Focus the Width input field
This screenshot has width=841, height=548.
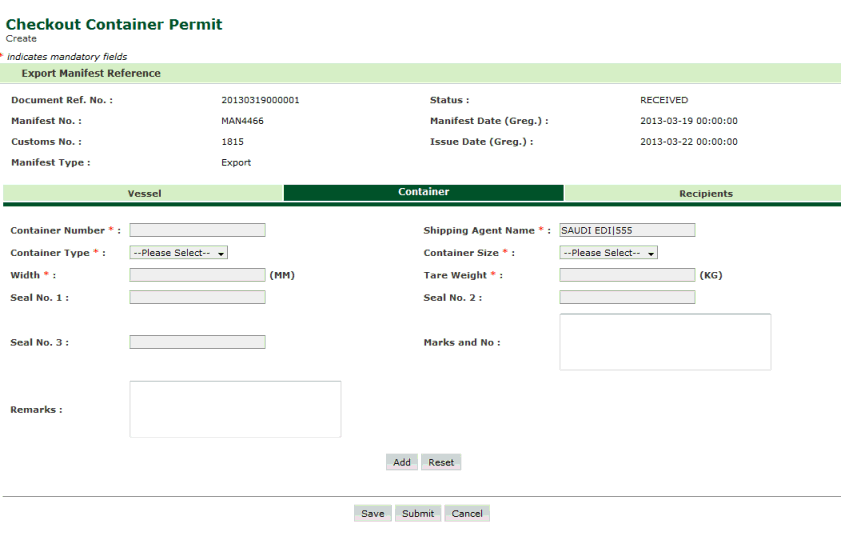click(197, 275)
